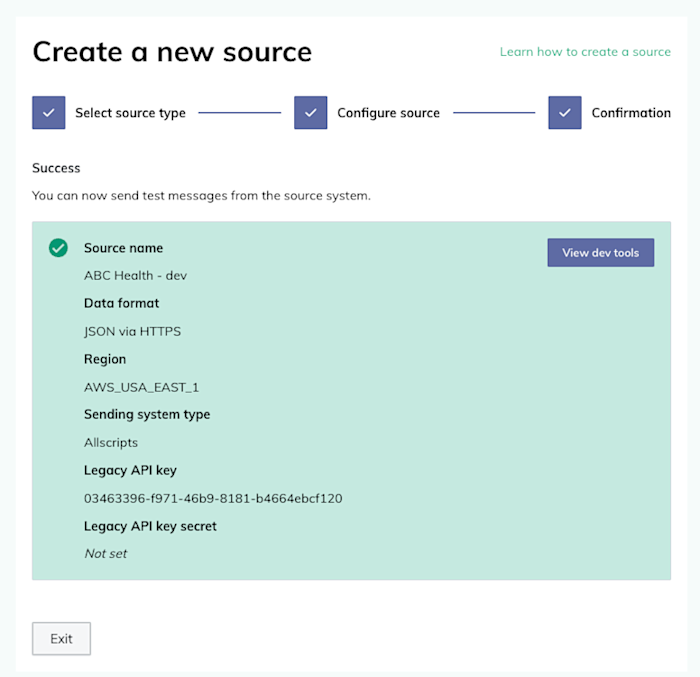Click the region value 'AWS_USA_EAST_1'

pos(142,387)
